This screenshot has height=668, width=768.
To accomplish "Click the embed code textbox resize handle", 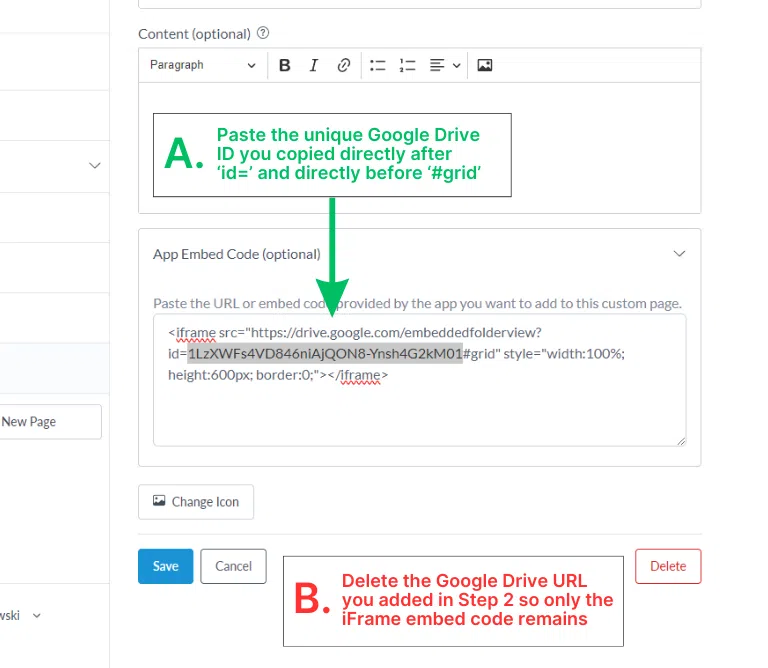I will pyautogui.click(x=681, y=440).
